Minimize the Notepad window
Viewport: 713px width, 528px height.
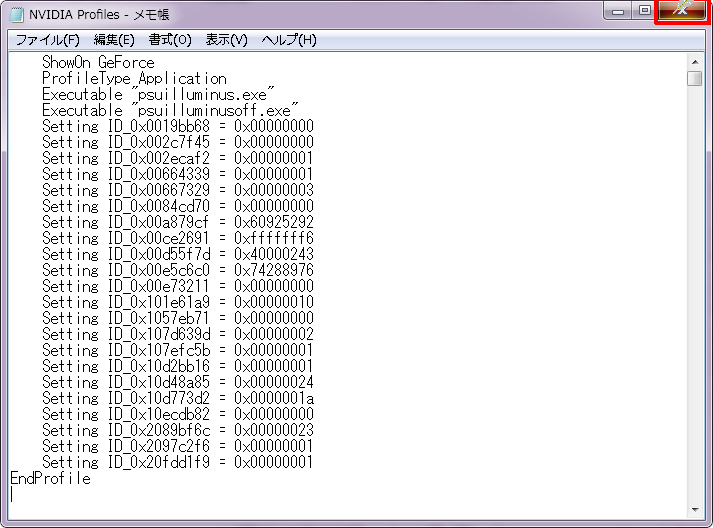(618, 11)
